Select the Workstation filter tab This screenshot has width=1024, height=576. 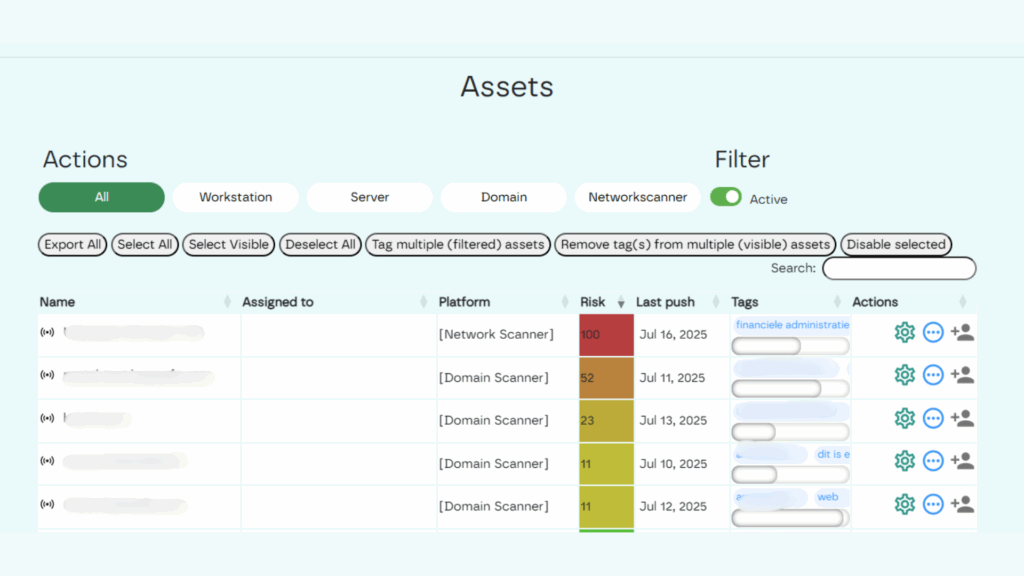[235, 197]
